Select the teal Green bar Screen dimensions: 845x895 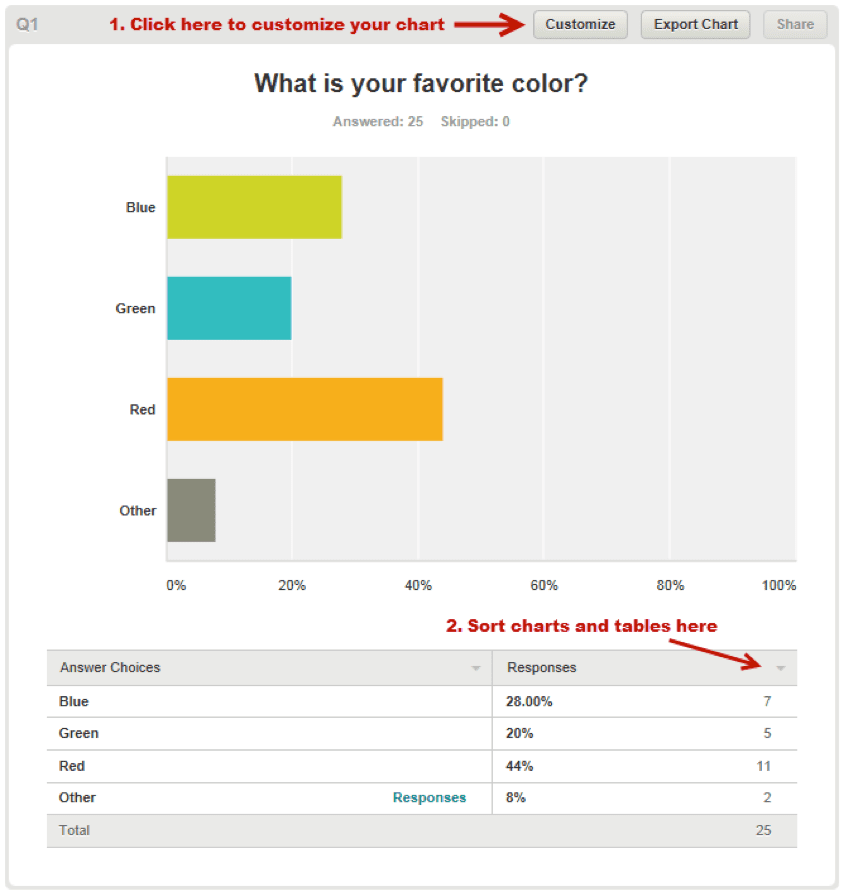click(x=230, y=308)
